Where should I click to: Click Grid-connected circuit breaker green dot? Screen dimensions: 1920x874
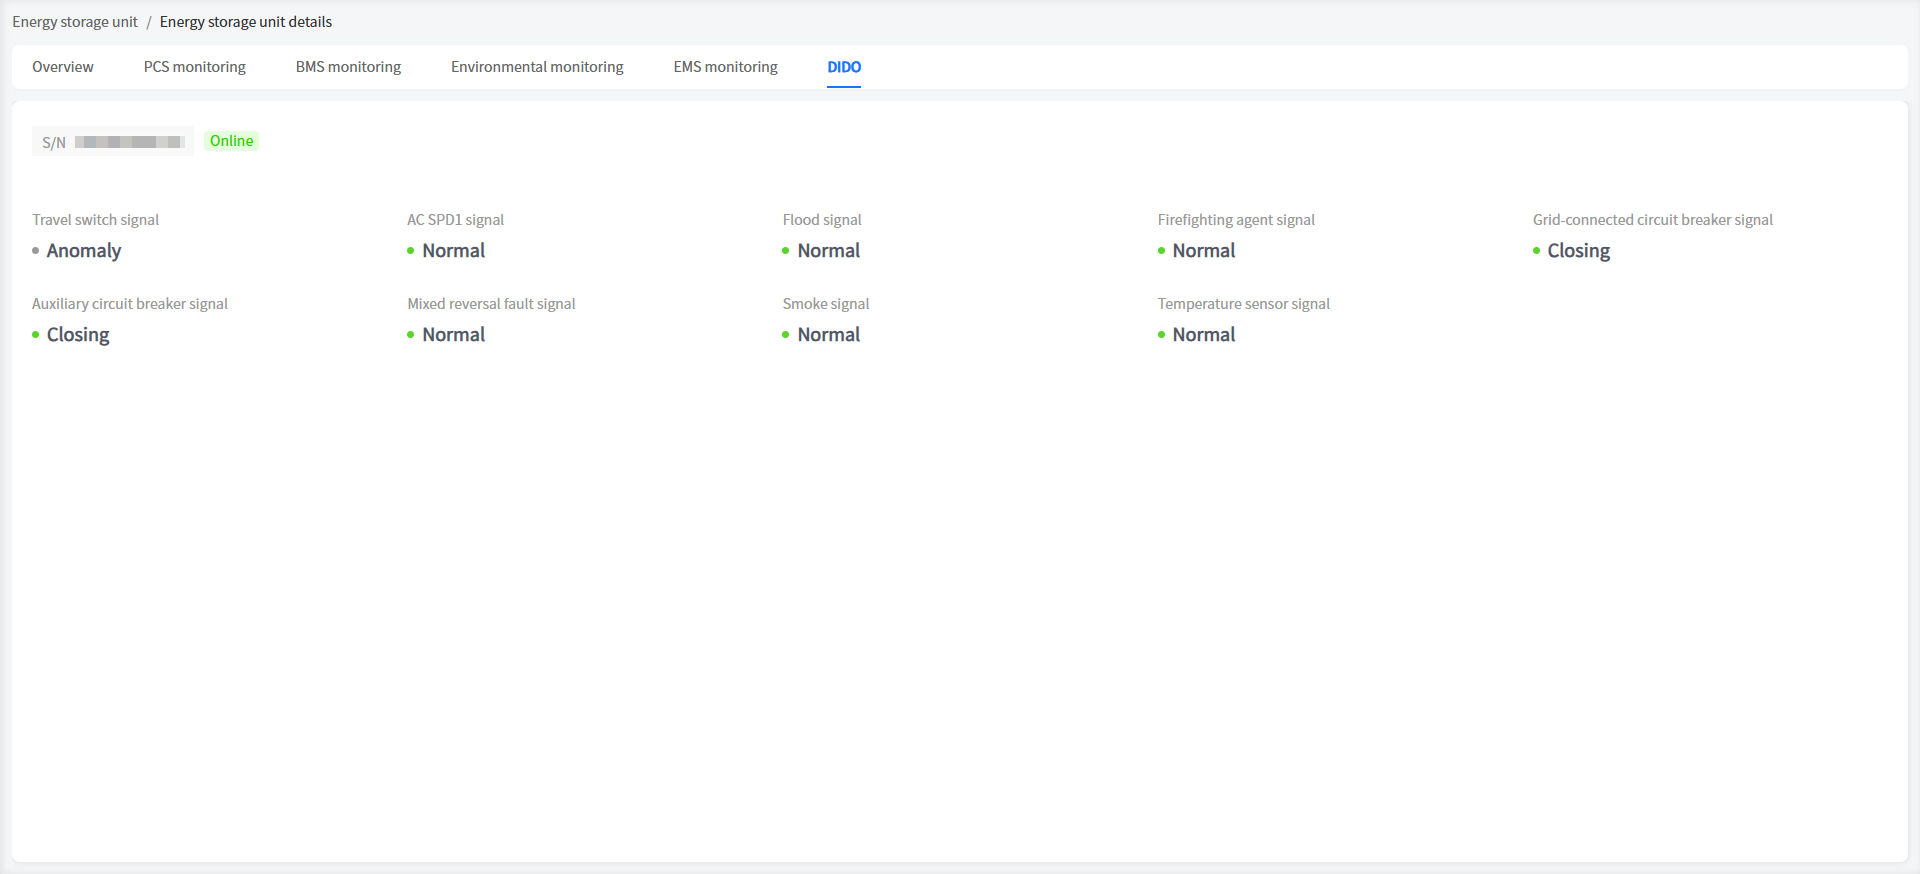pos(1537,251)
